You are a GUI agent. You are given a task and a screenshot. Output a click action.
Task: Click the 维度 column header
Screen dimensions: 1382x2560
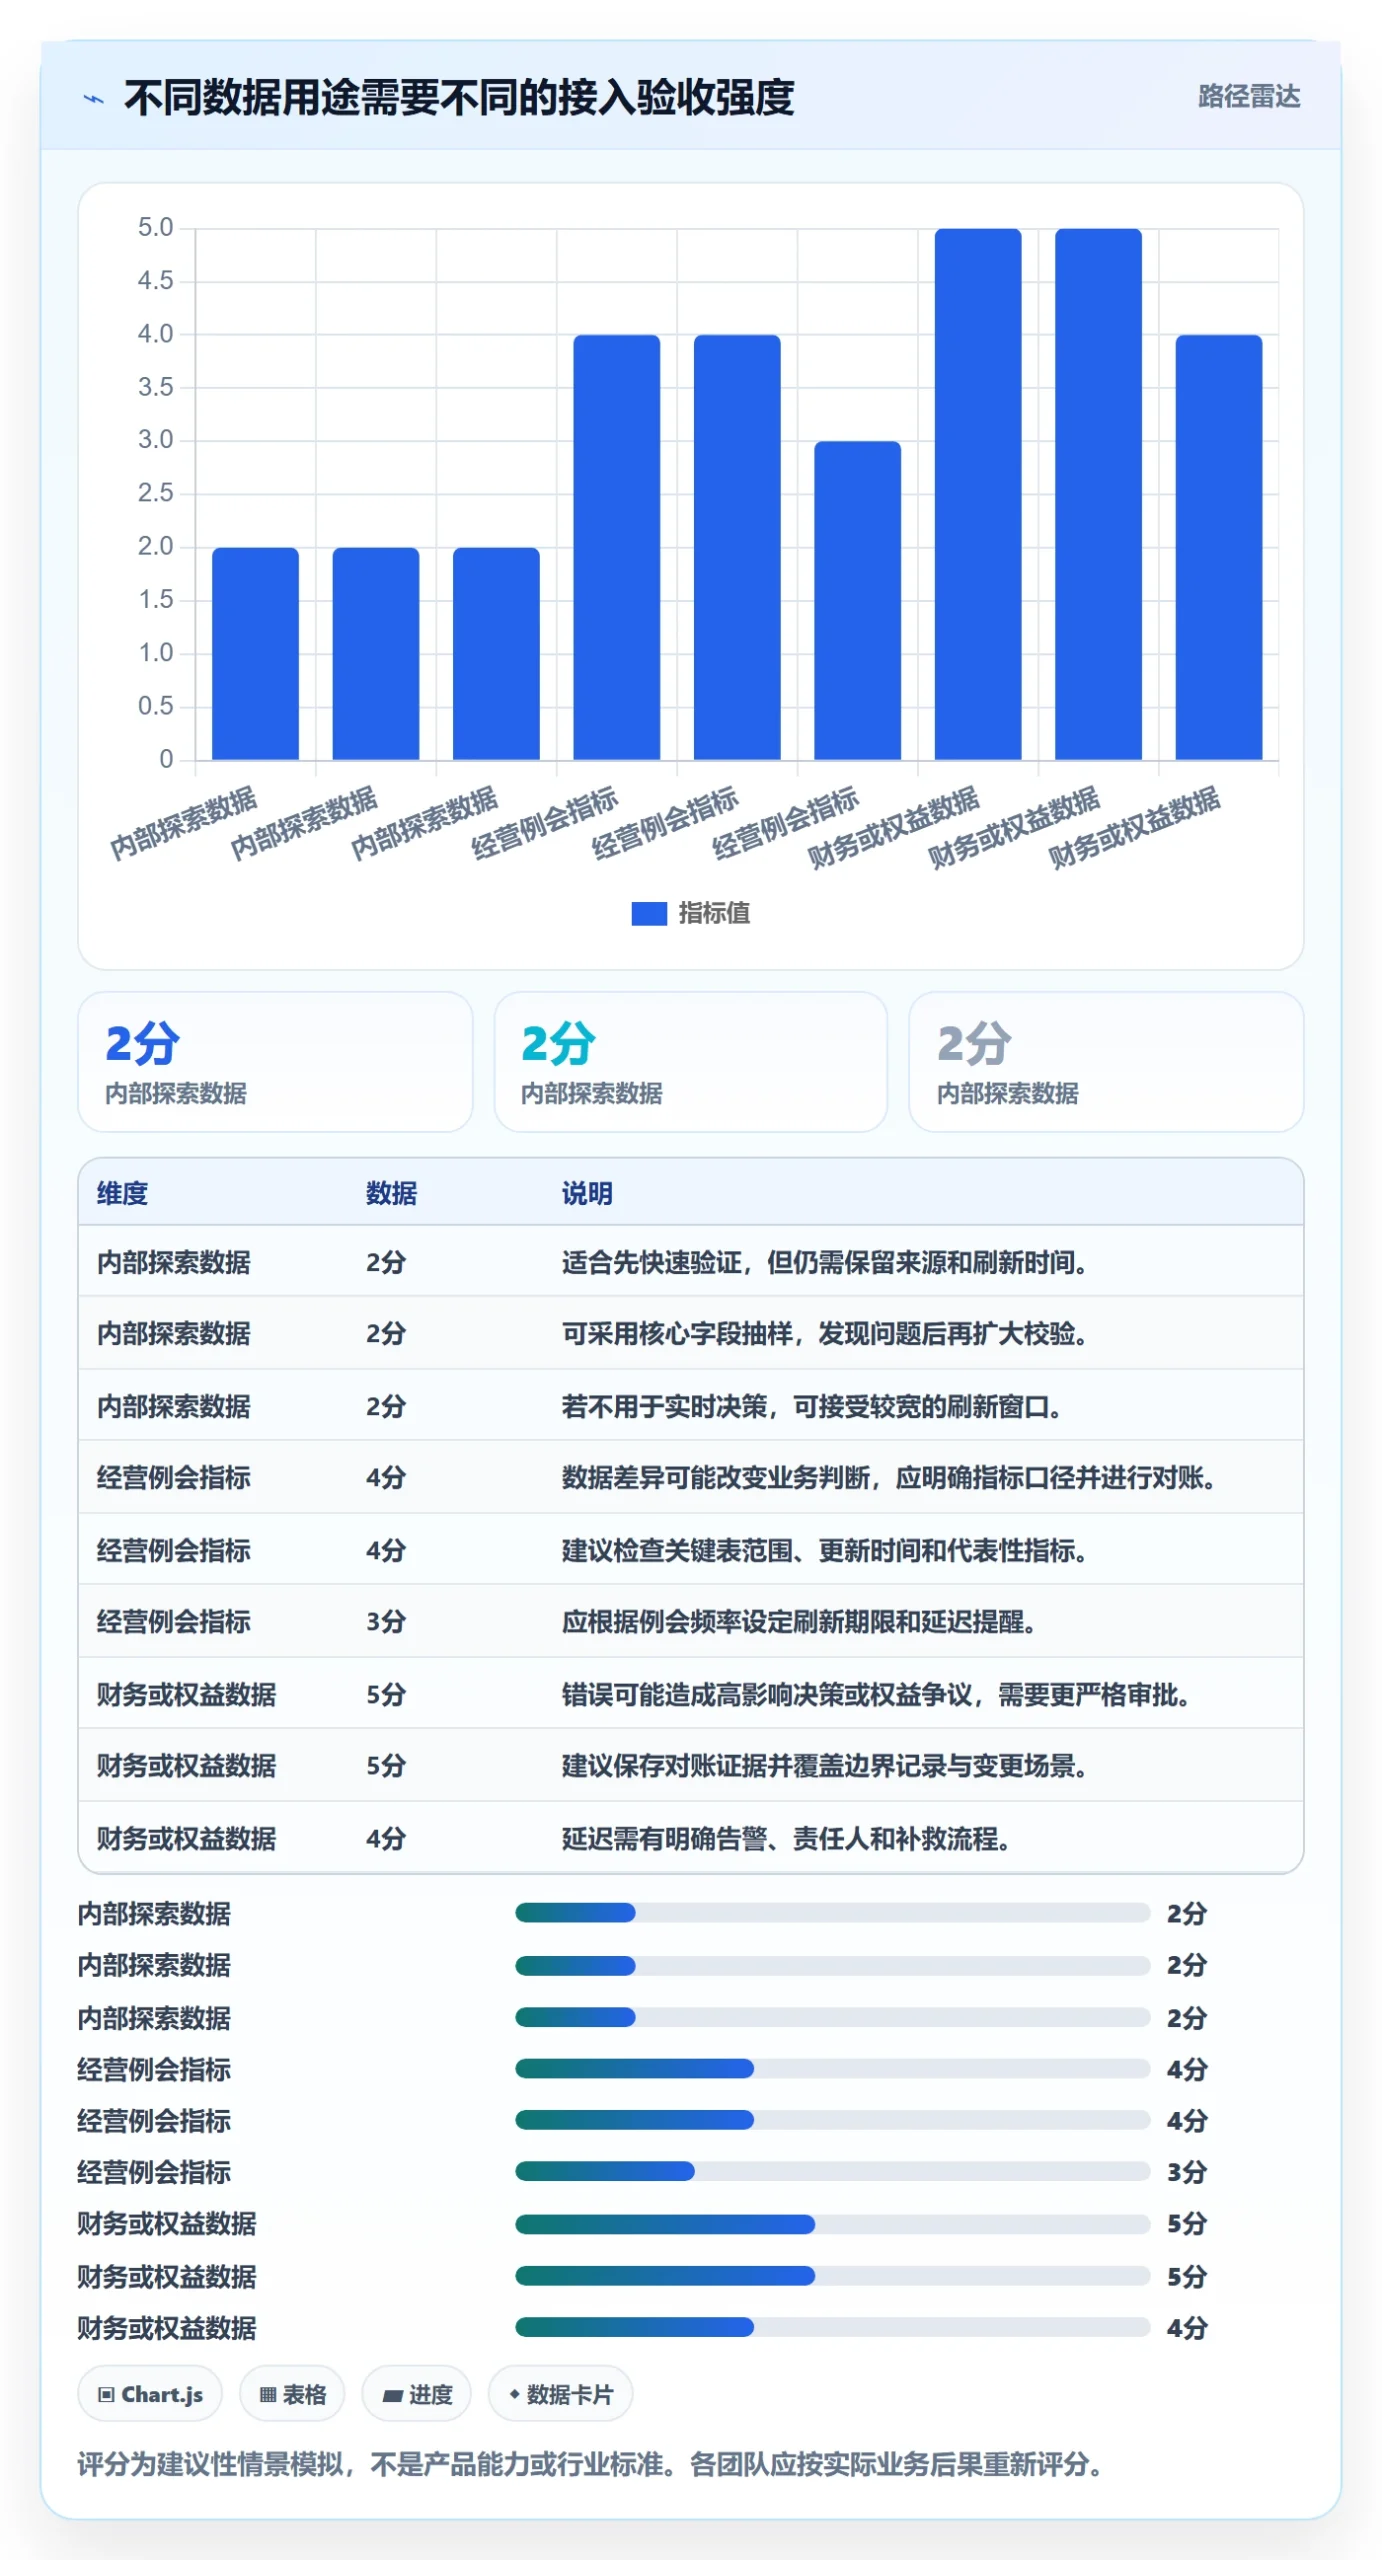[122, 1193]
